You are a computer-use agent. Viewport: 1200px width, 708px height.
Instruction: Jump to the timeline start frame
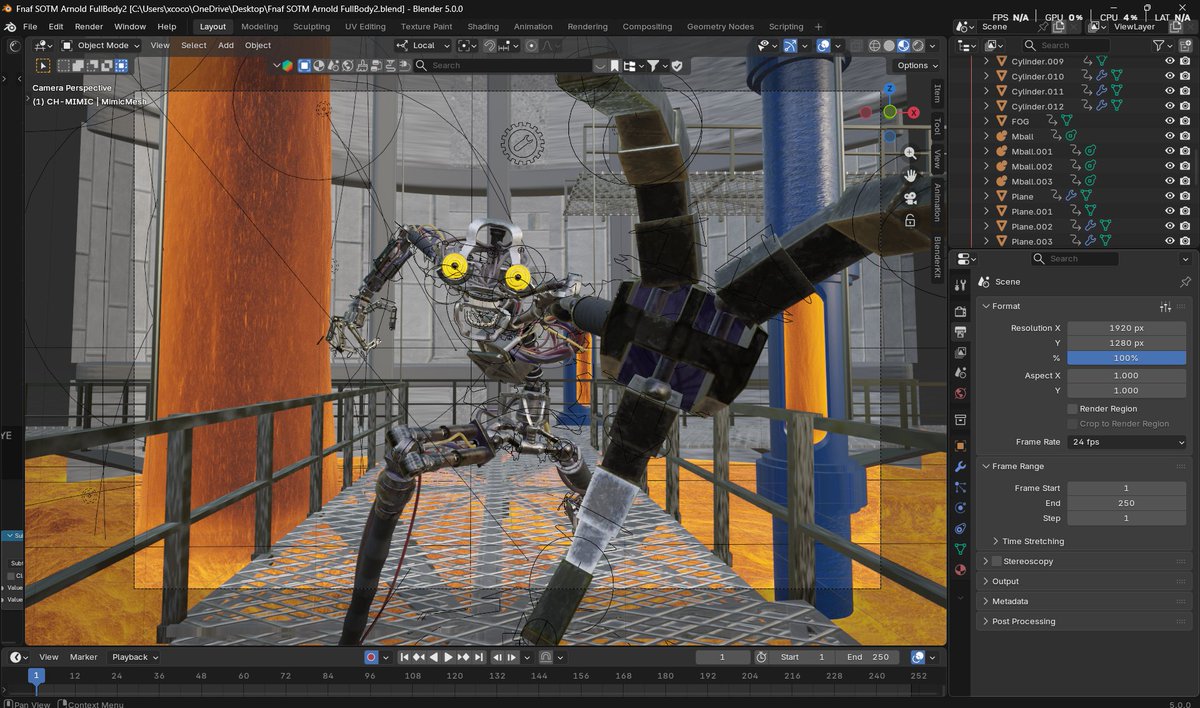[x=405, y=657]
